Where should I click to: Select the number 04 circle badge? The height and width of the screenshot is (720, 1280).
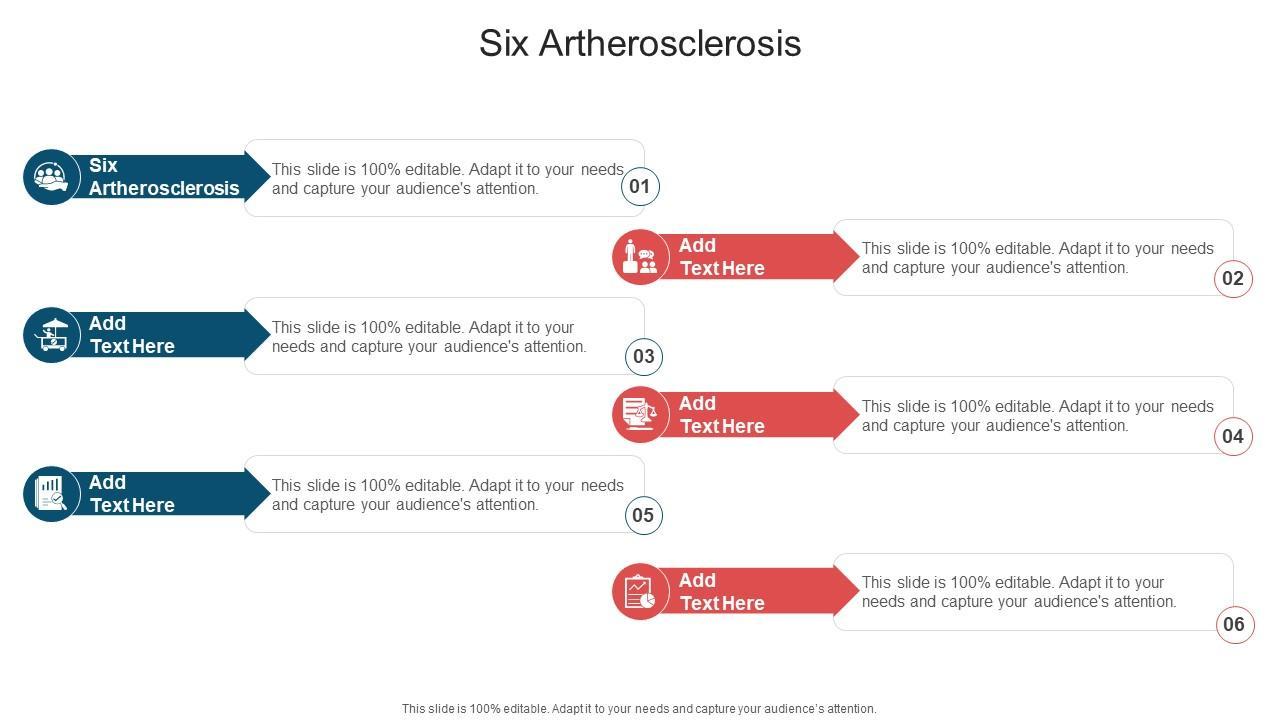click(x=1233, y=437)
